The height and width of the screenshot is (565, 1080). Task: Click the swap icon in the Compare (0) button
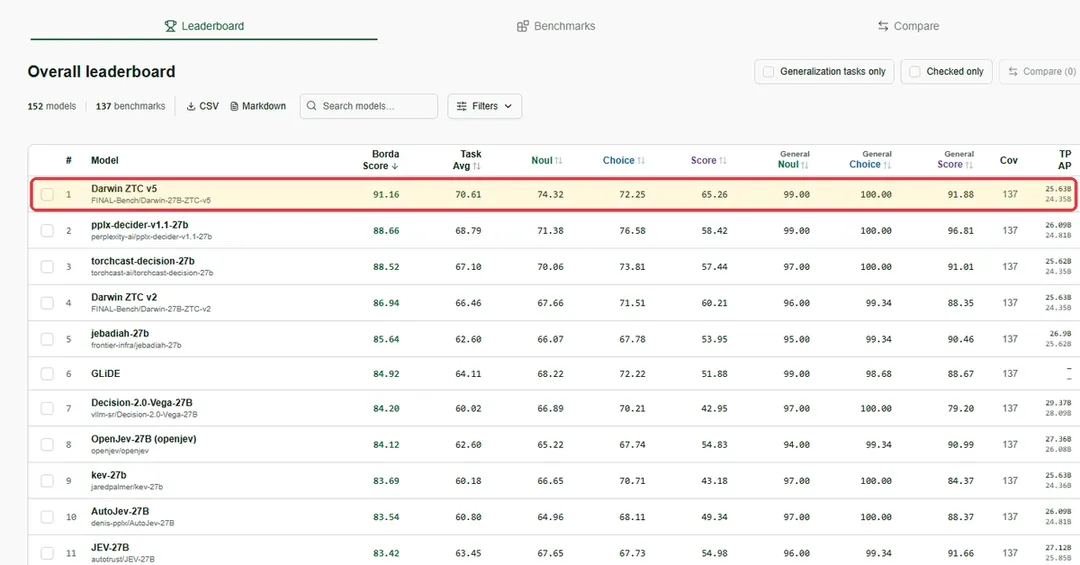click(1013, 72)
